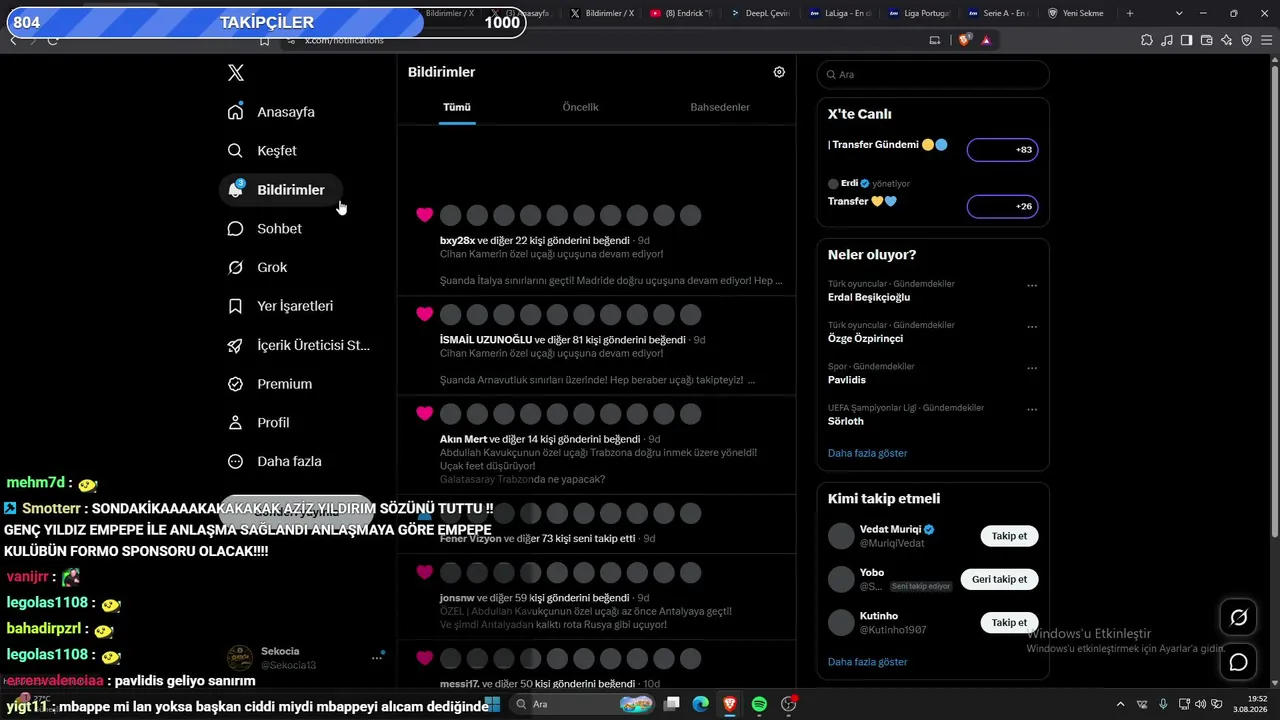1280x720 pixels.
Task: Click the X logo in the sidebar
Action: coord(235,73)
